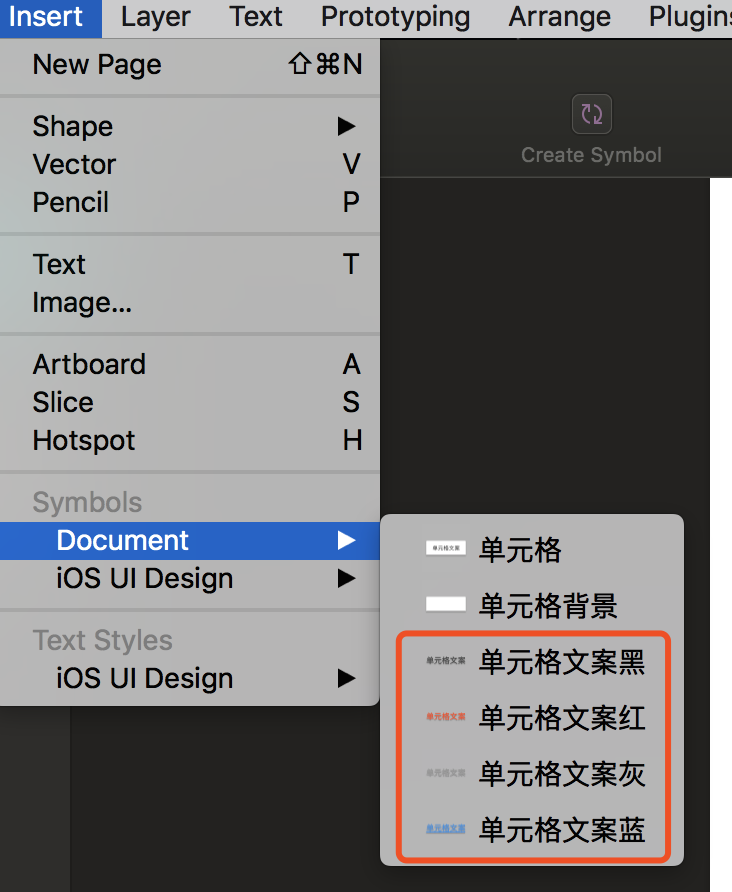
Task: Insert the 单元格文案灰 symbol
Action: pos(561,773)
